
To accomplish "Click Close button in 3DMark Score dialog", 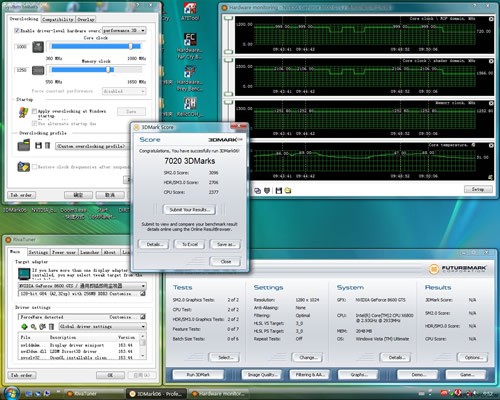I will 225,262.
